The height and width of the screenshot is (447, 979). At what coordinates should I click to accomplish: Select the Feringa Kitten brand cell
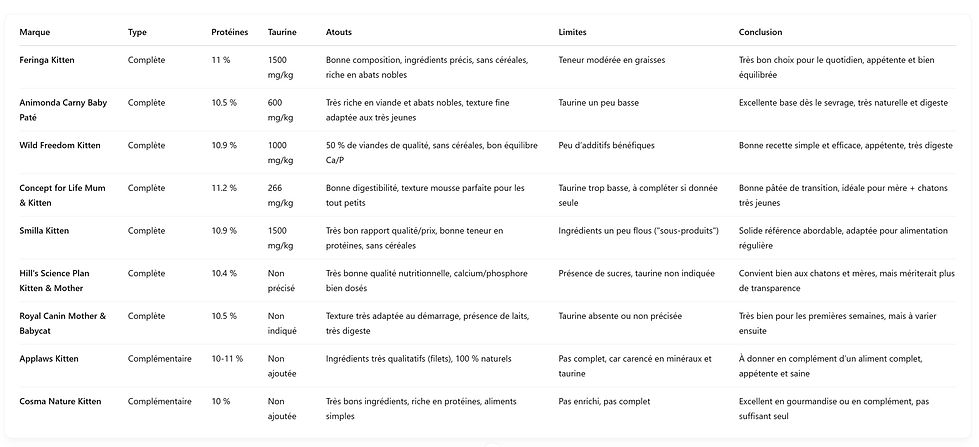[x=47, y=60]
